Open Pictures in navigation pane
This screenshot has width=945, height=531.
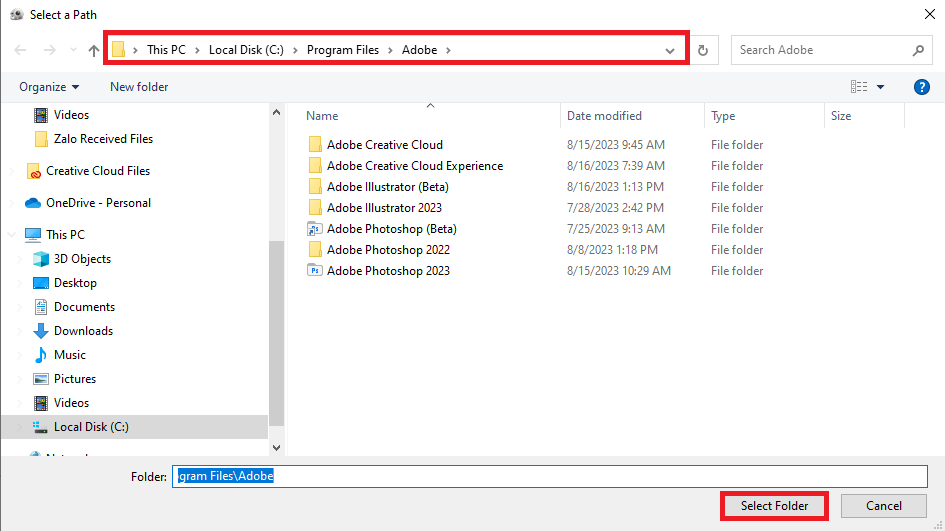pyautogui.click(x=75, y=379)
